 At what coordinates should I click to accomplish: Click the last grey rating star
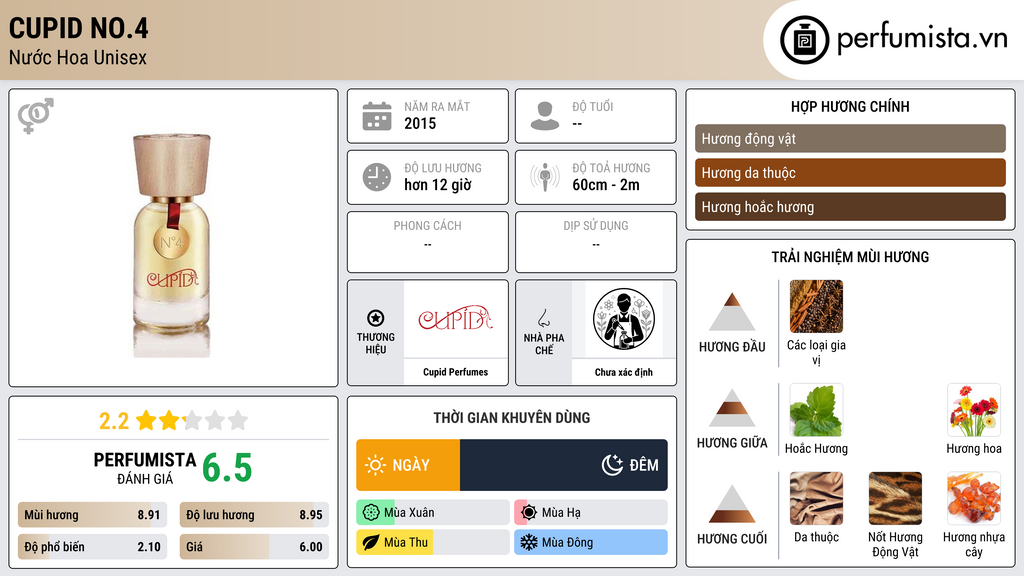(x=238, y=420)
